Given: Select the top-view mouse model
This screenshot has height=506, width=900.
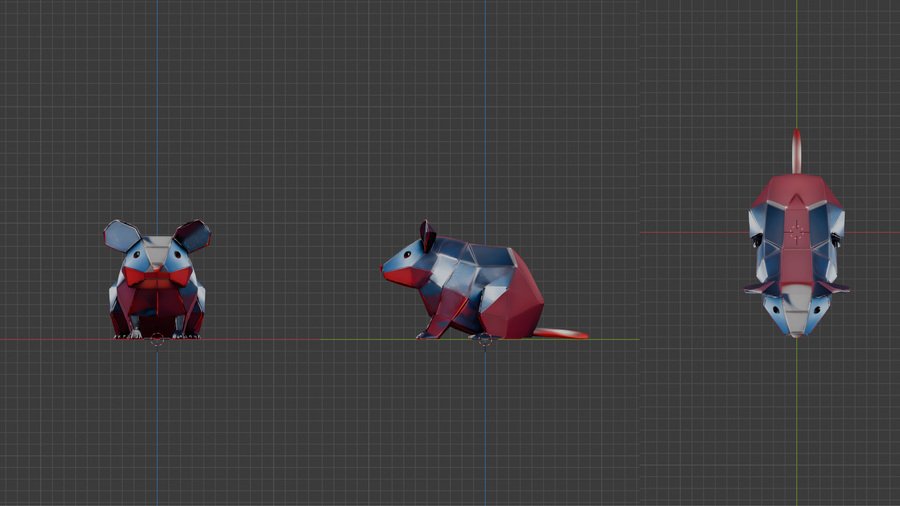Looking at the screenshot, I should coord(796,233).
